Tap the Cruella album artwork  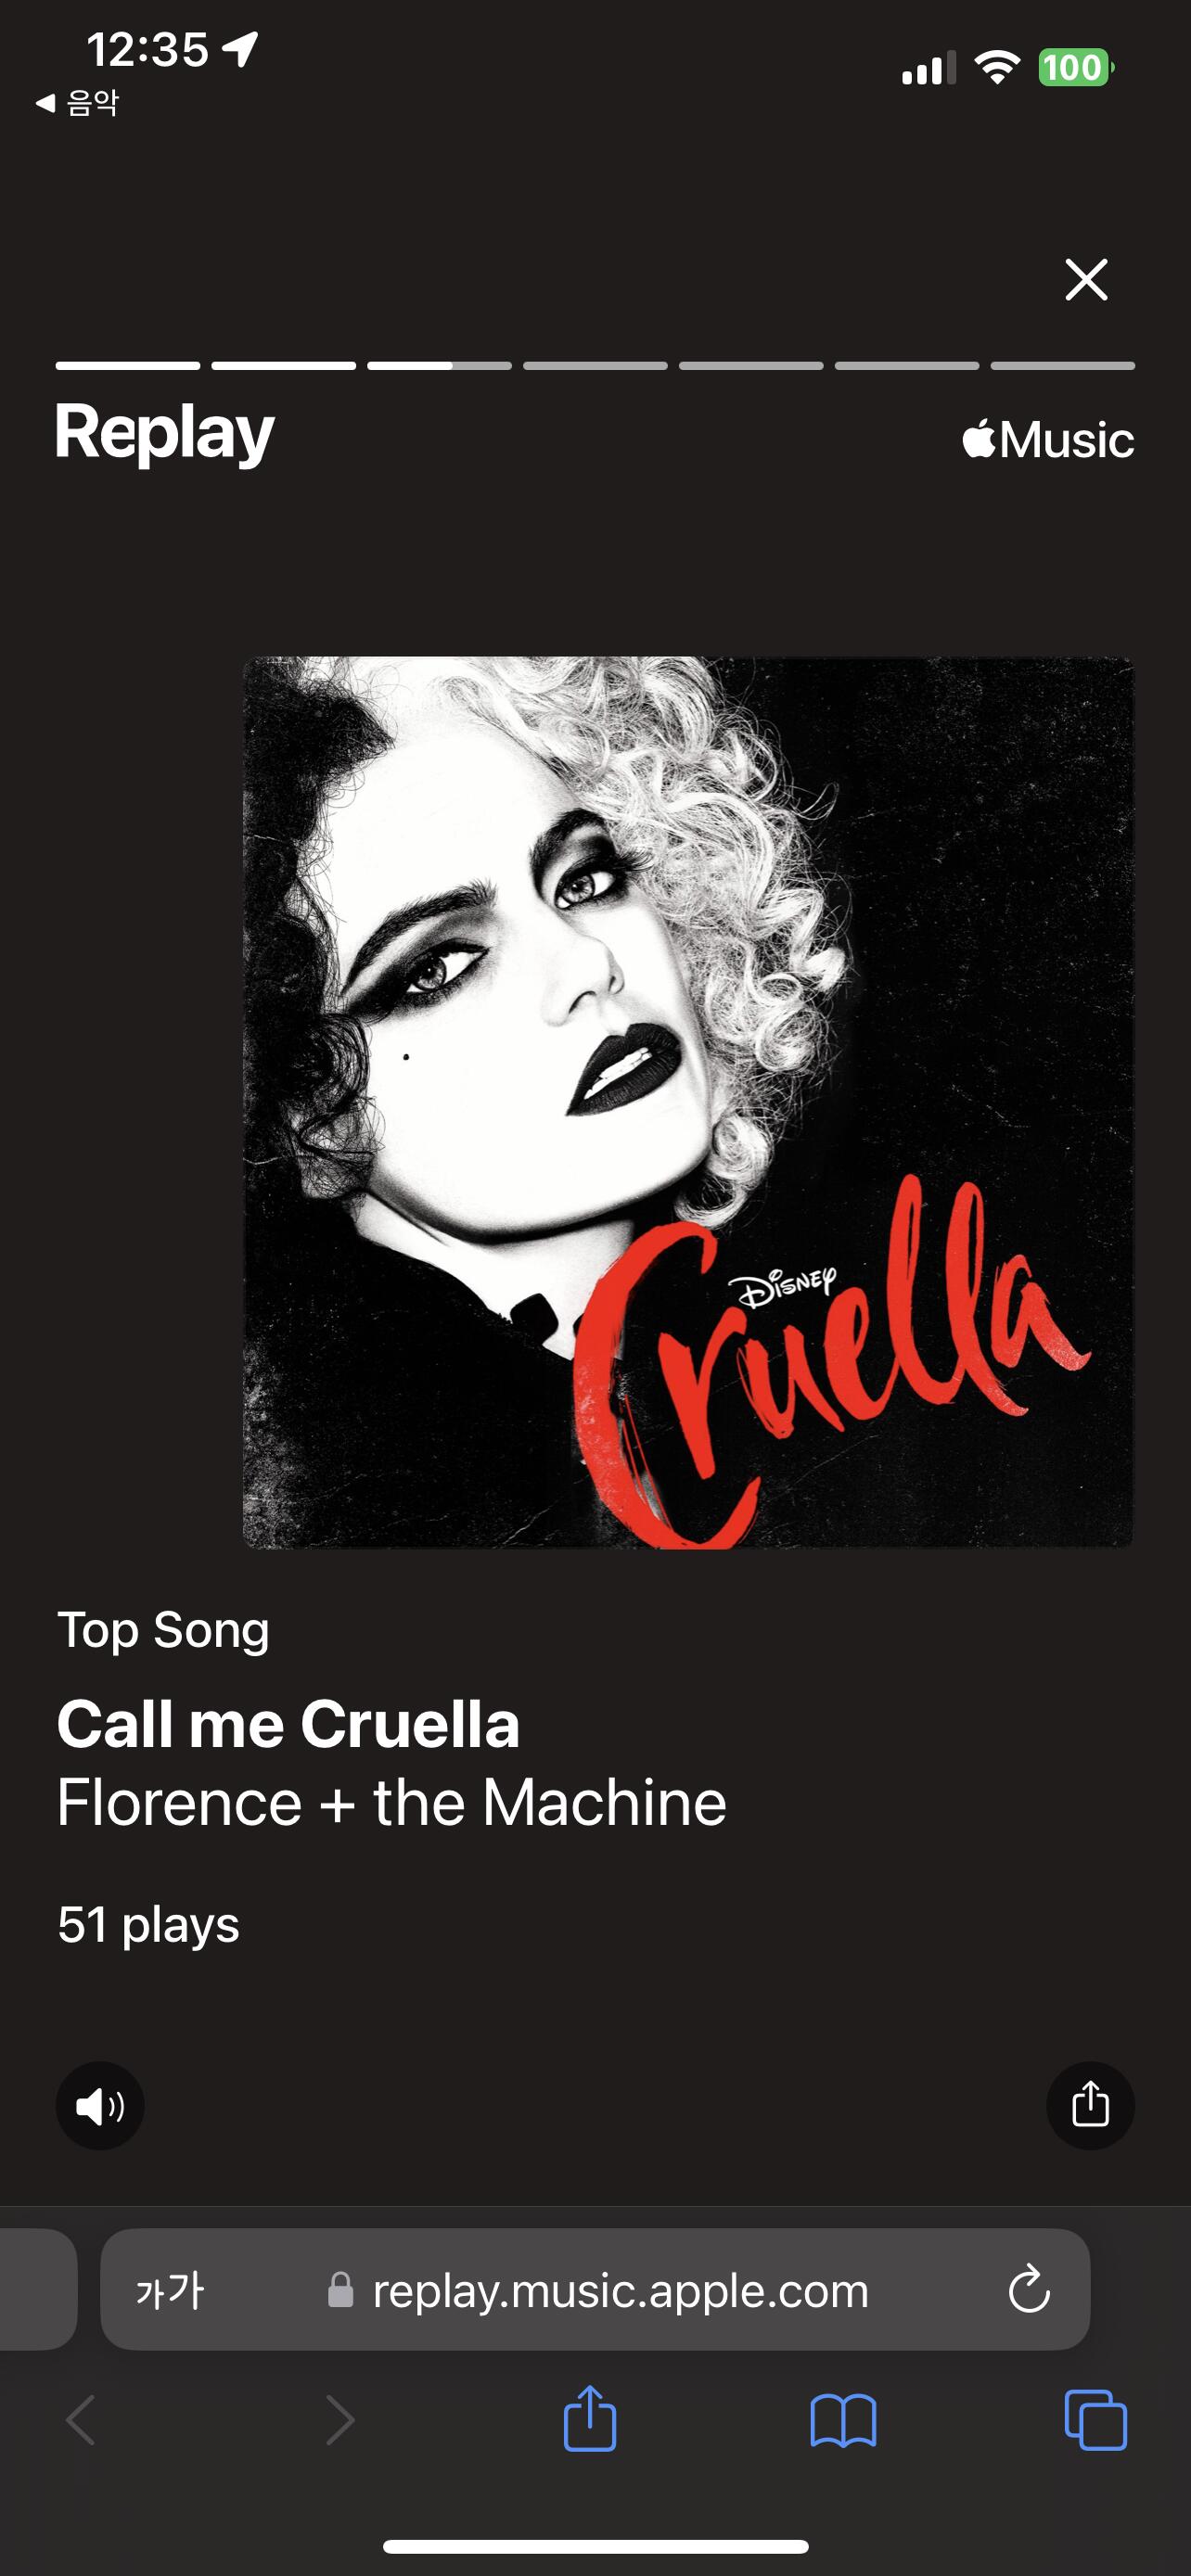689,1102
